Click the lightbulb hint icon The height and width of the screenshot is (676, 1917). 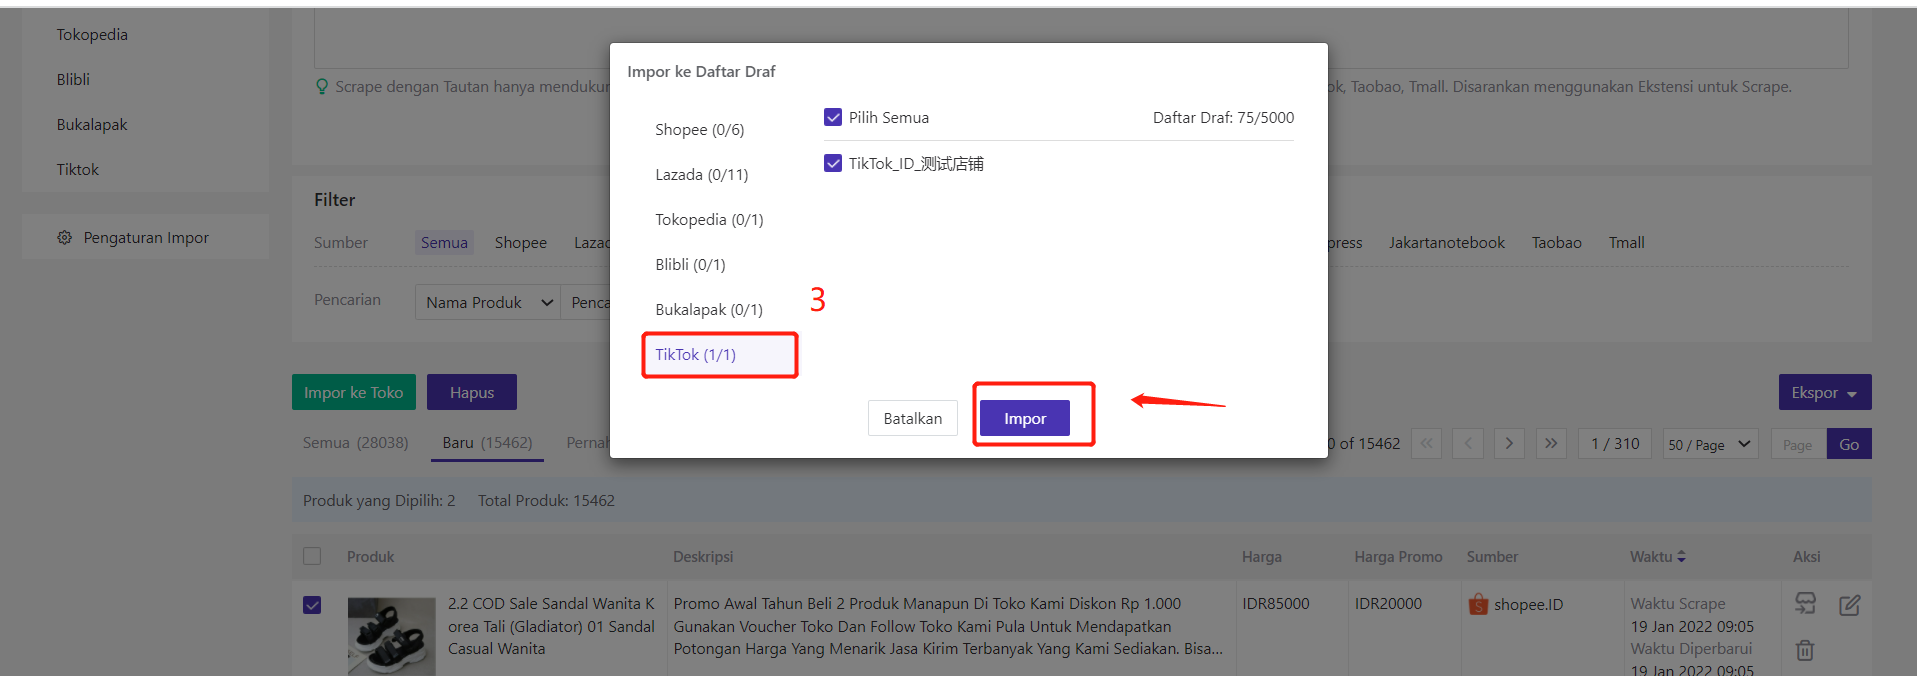(322, 87)
